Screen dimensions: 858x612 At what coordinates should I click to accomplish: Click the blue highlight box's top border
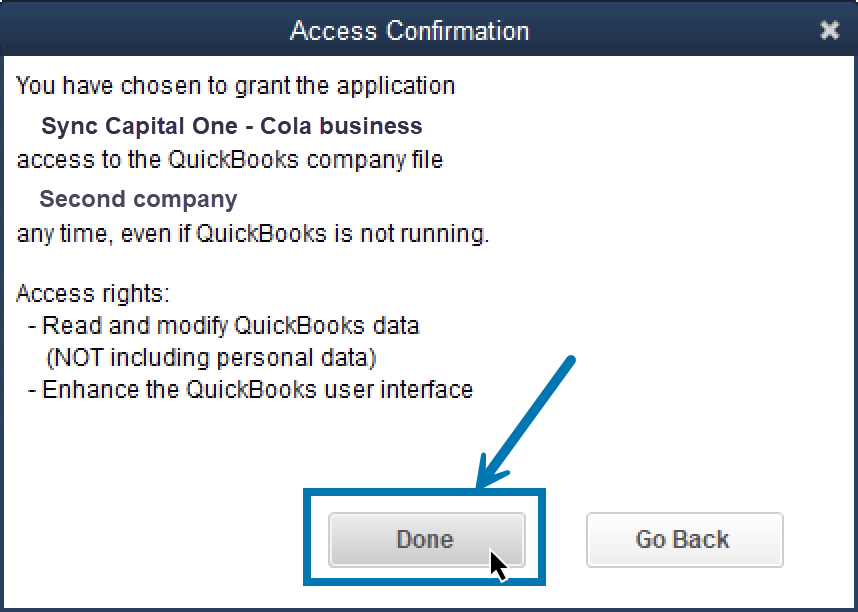coord(425,493)
